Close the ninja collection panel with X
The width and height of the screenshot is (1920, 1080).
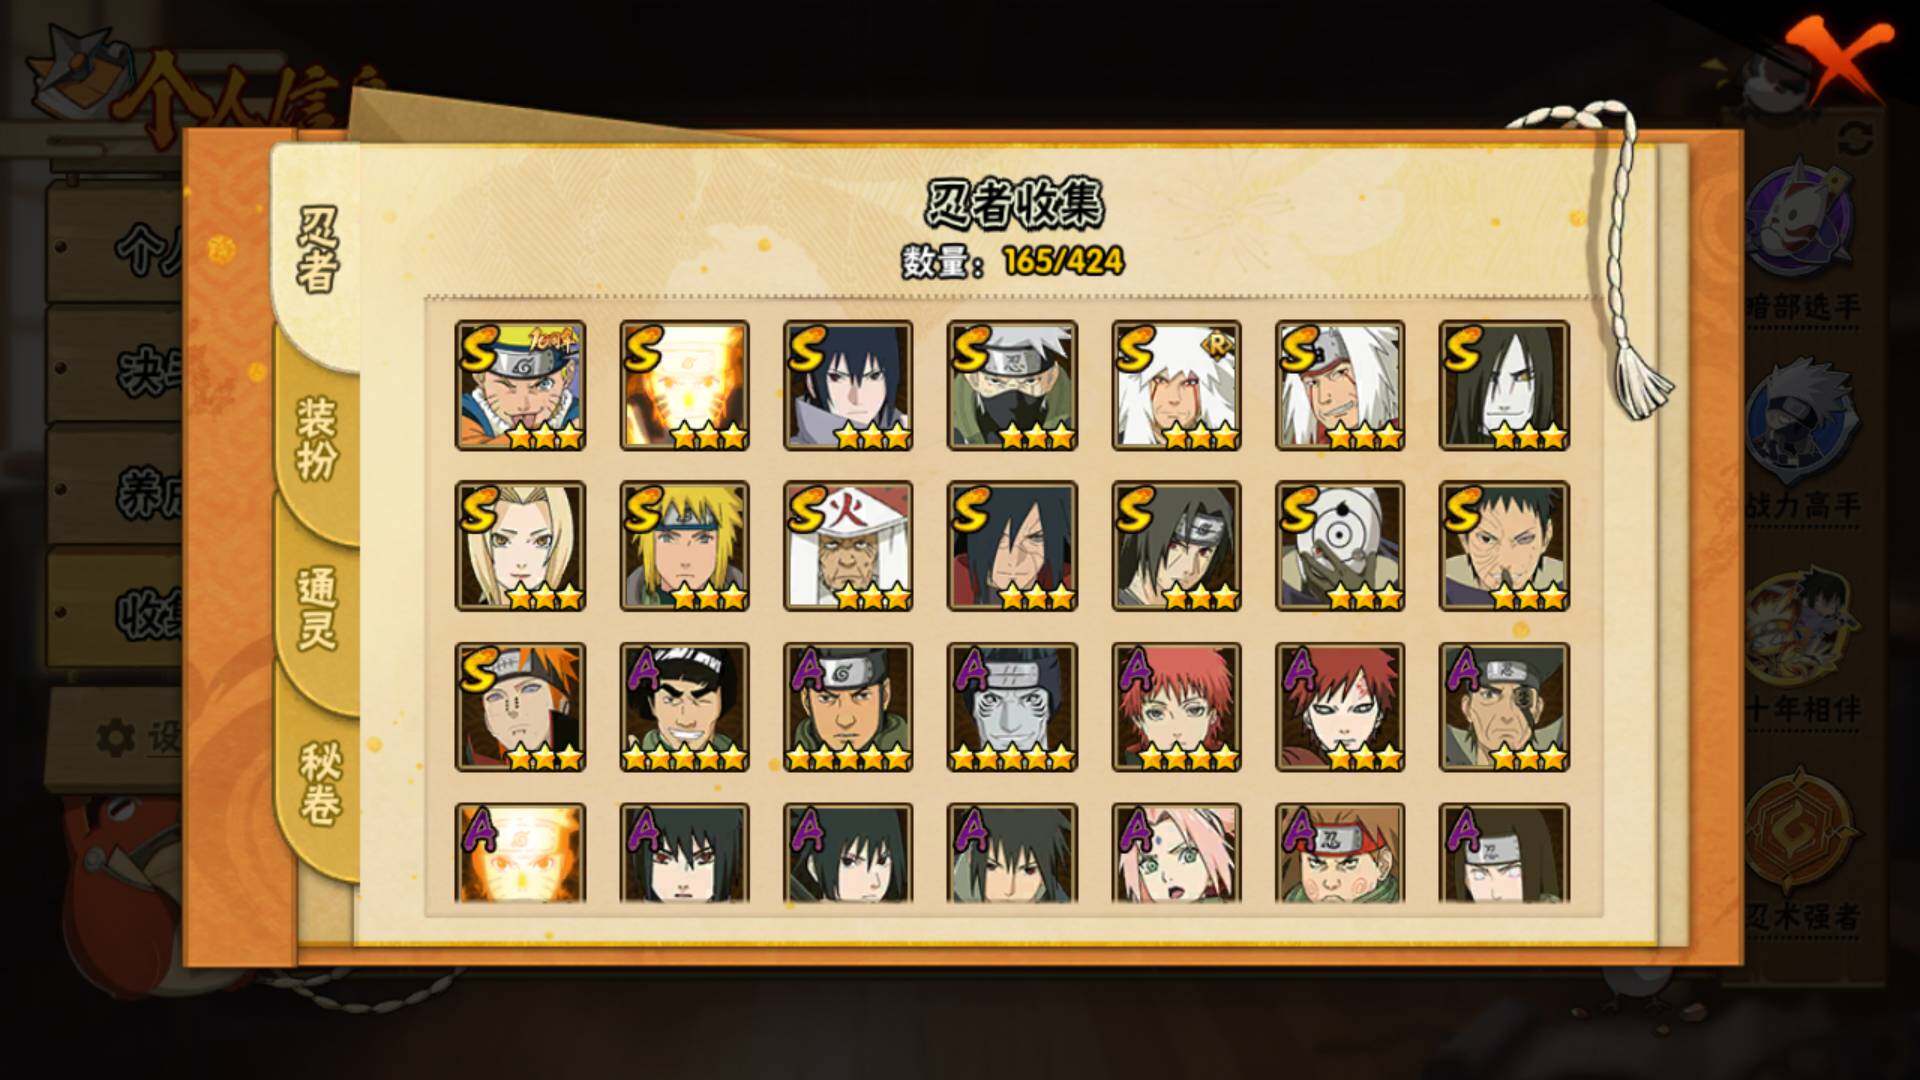(x=1838, y=58)
